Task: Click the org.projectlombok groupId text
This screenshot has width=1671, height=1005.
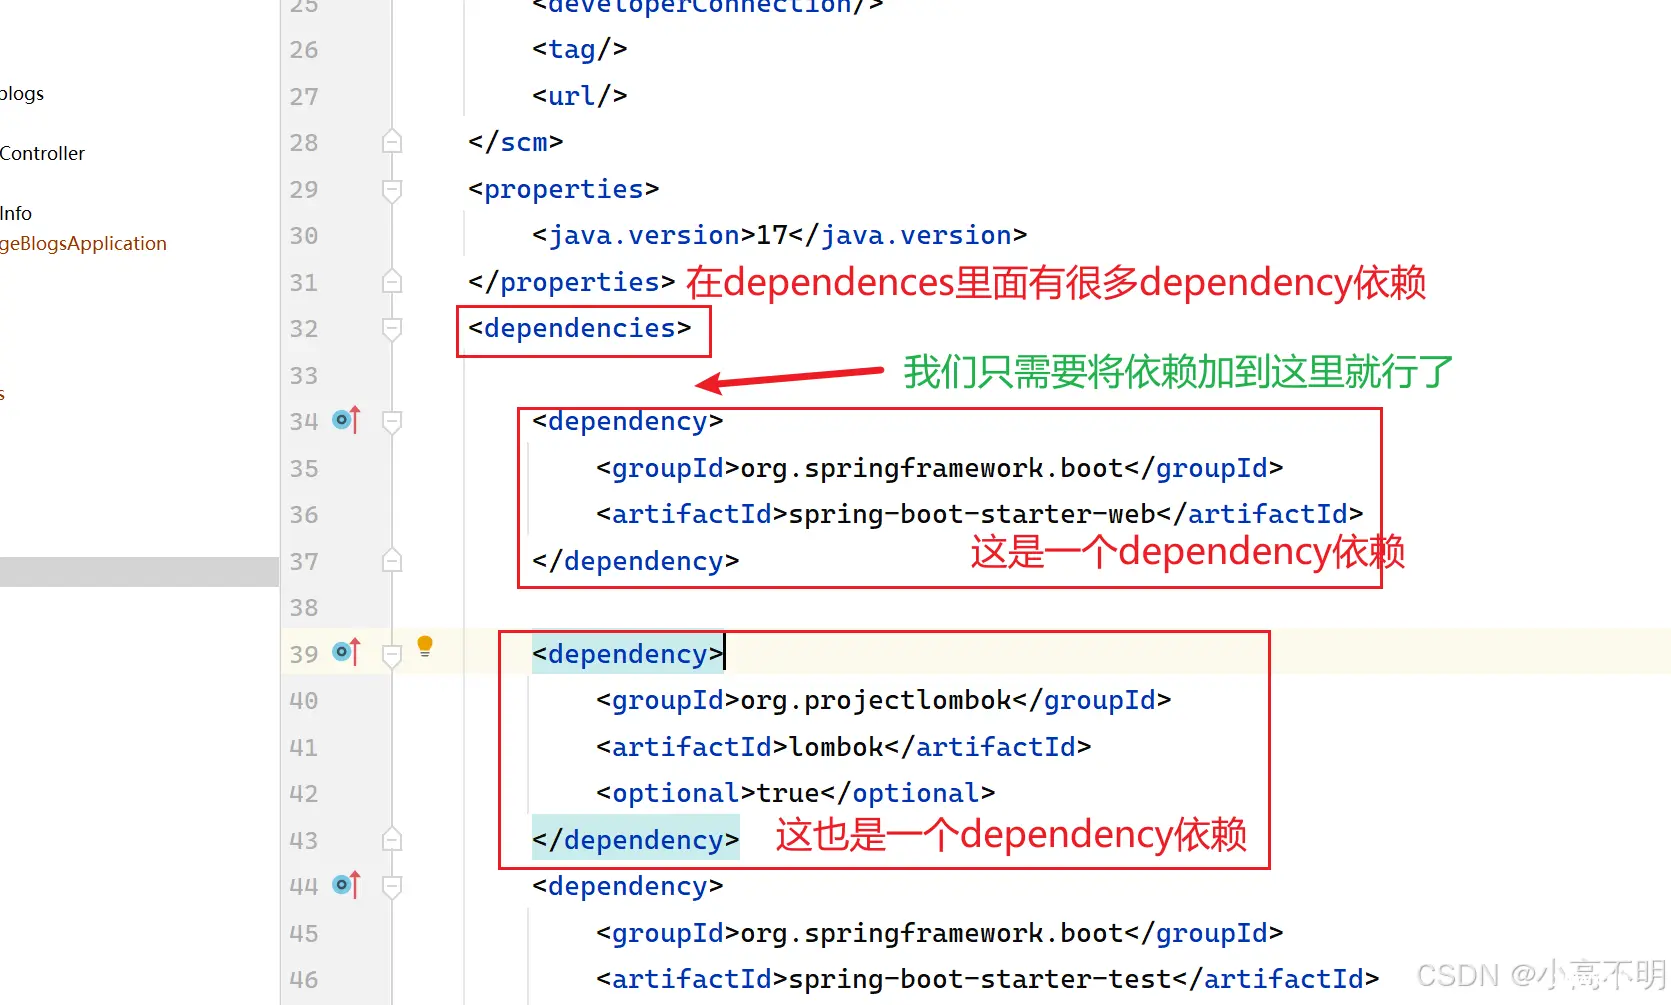Action: click(x=876, y=700)
